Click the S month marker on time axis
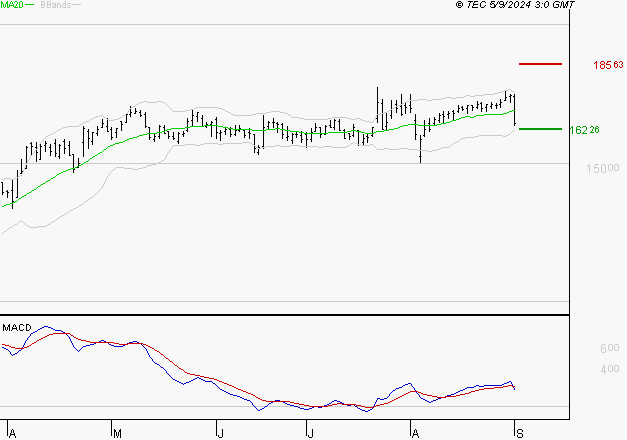This screenshot has height=440, width=627. click(520, 434)
